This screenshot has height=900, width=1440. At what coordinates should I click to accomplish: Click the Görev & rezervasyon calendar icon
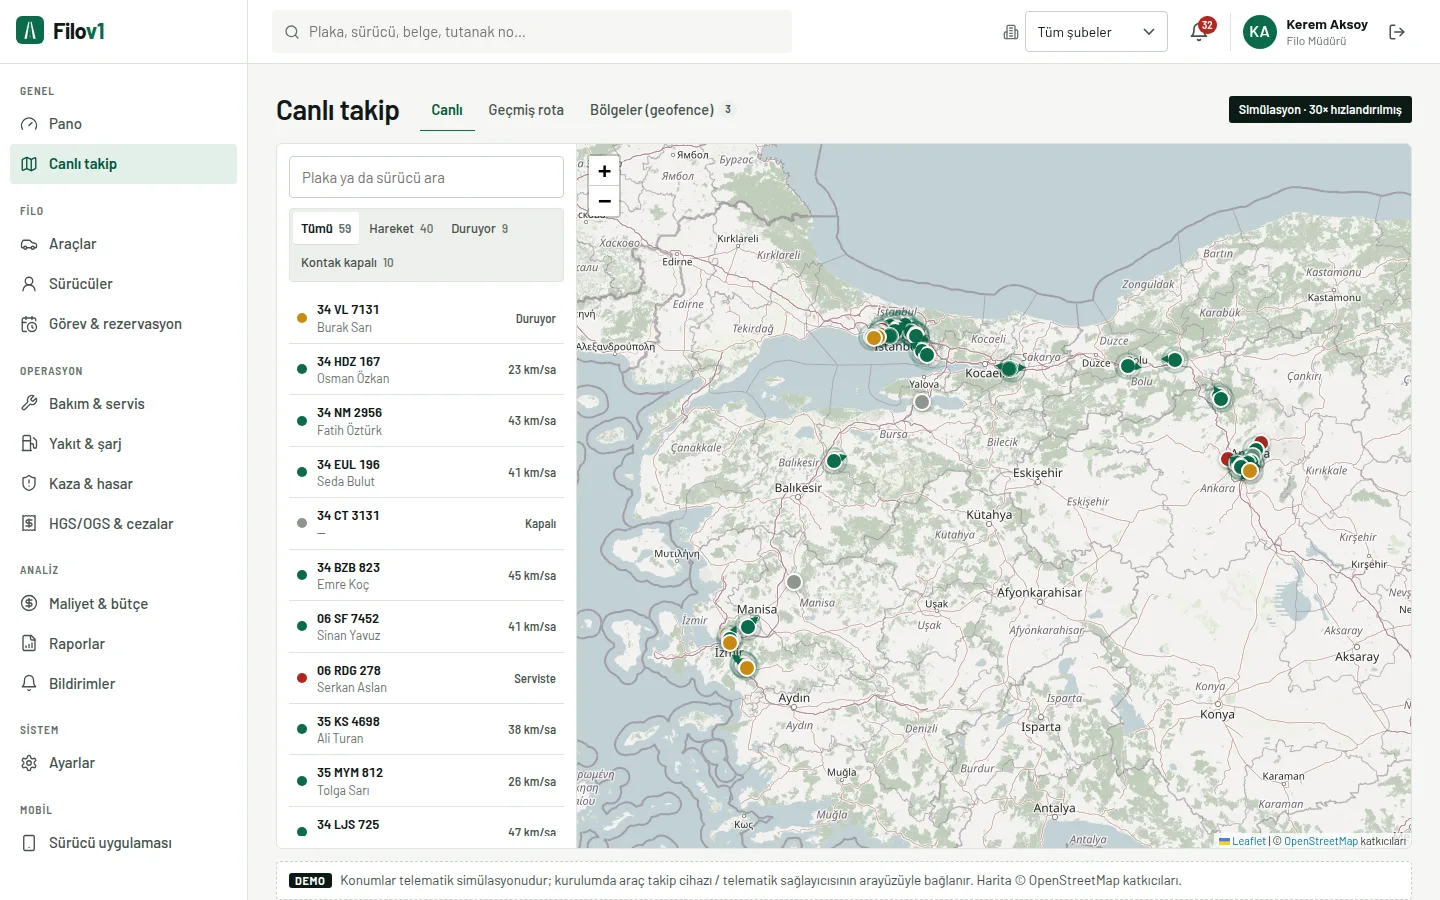29,324
